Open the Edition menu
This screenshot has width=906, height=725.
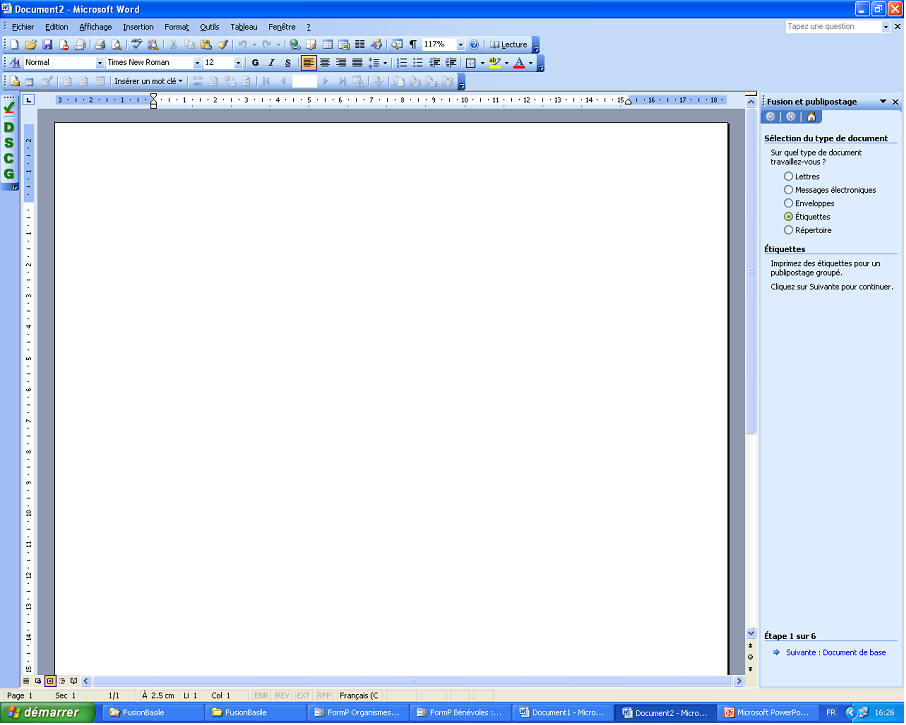tap(57, 27)
